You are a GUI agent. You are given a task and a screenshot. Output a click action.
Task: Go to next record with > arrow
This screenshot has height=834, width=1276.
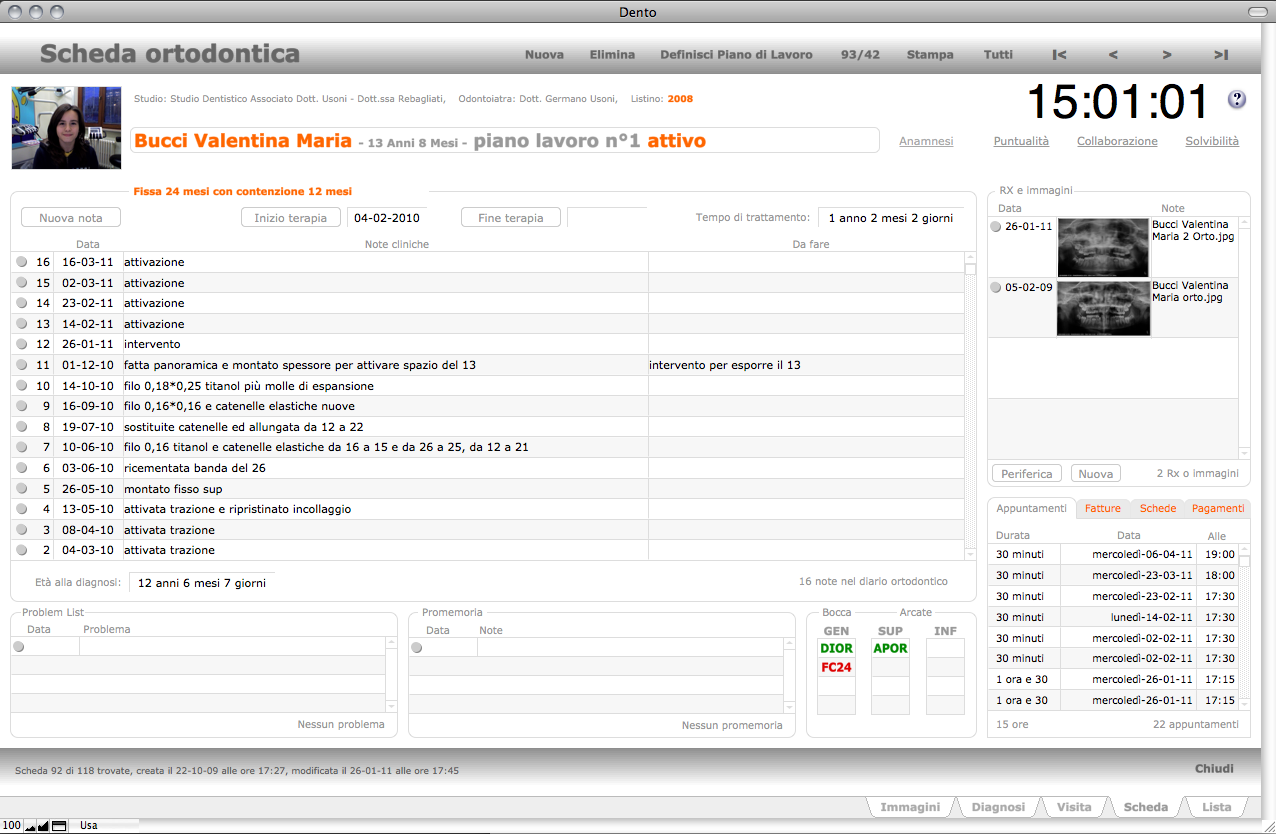point(1167,55)
